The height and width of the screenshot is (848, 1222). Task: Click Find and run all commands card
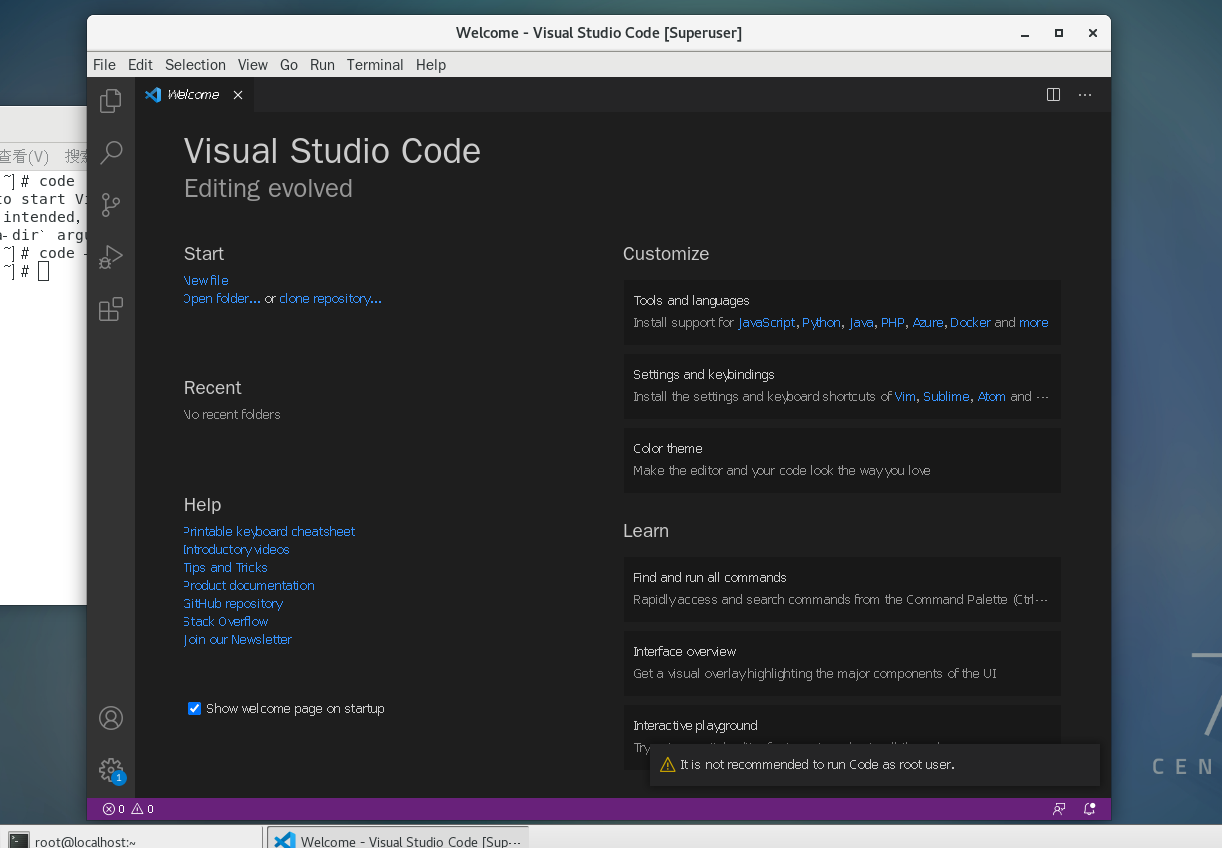(x=842, y=589)
